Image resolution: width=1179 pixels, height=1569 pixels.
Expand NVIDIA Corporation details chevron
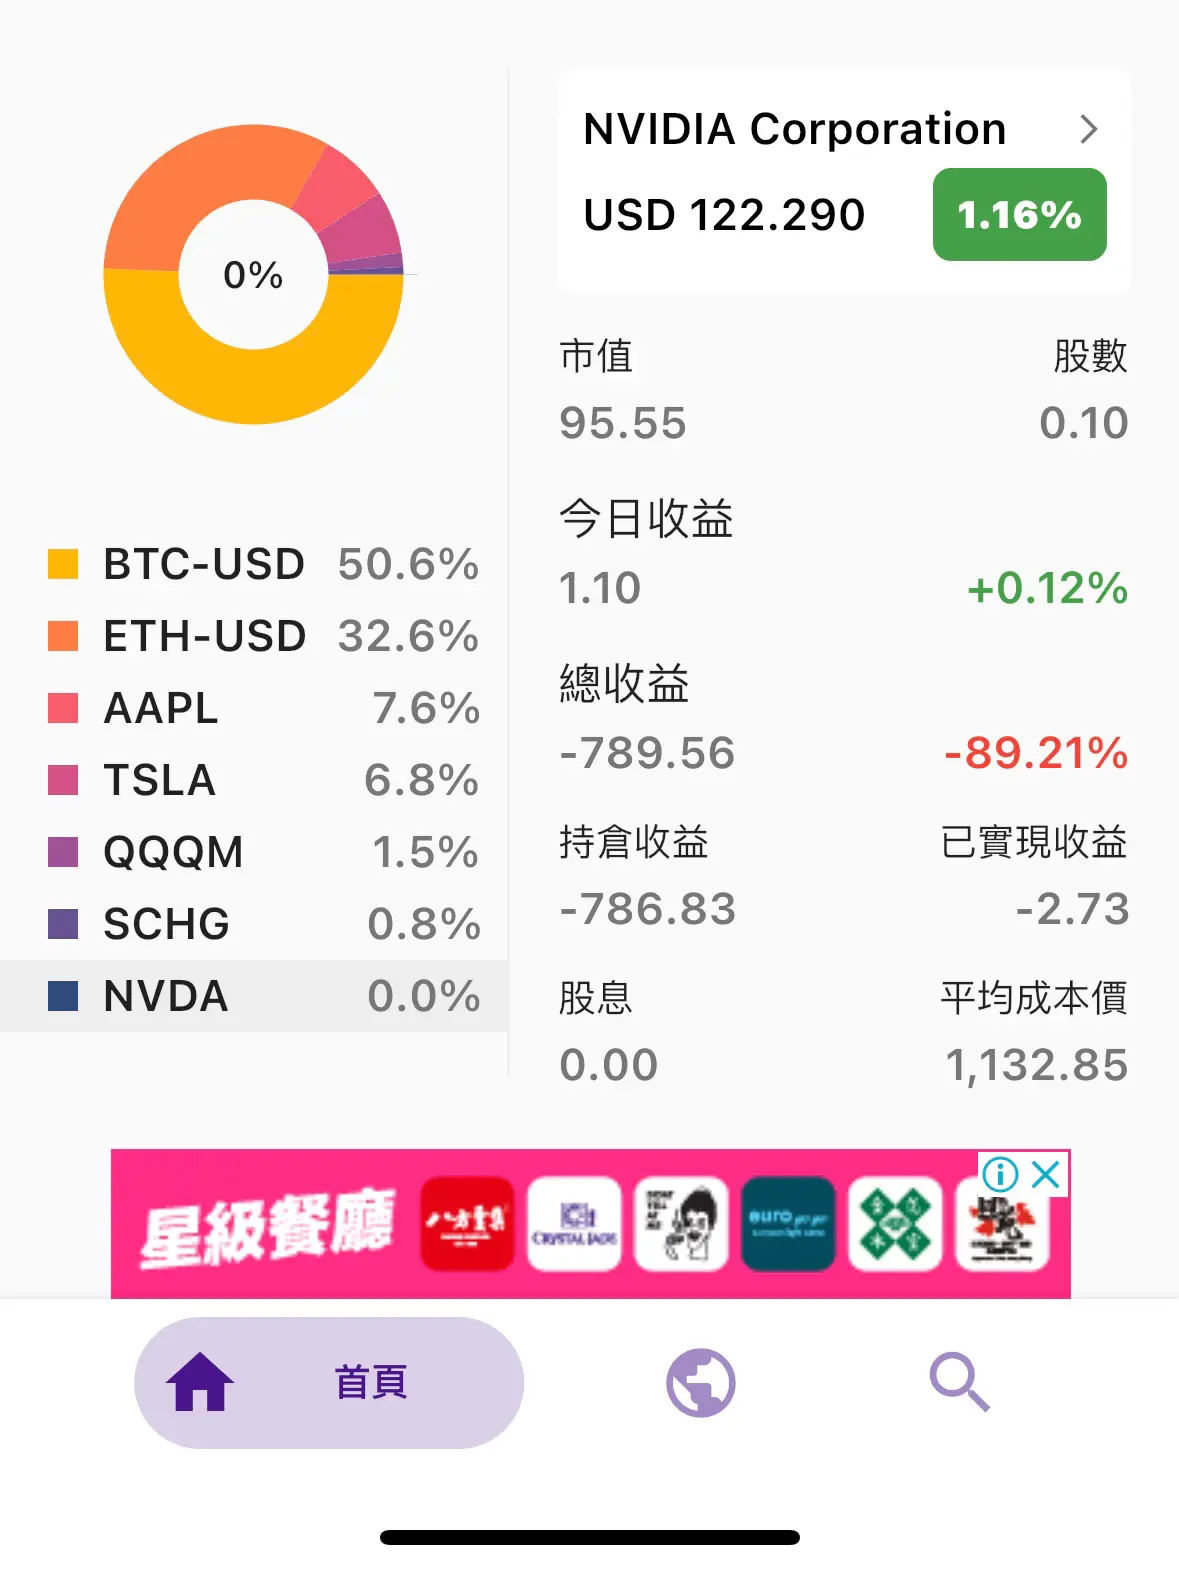coord(1089,129)
